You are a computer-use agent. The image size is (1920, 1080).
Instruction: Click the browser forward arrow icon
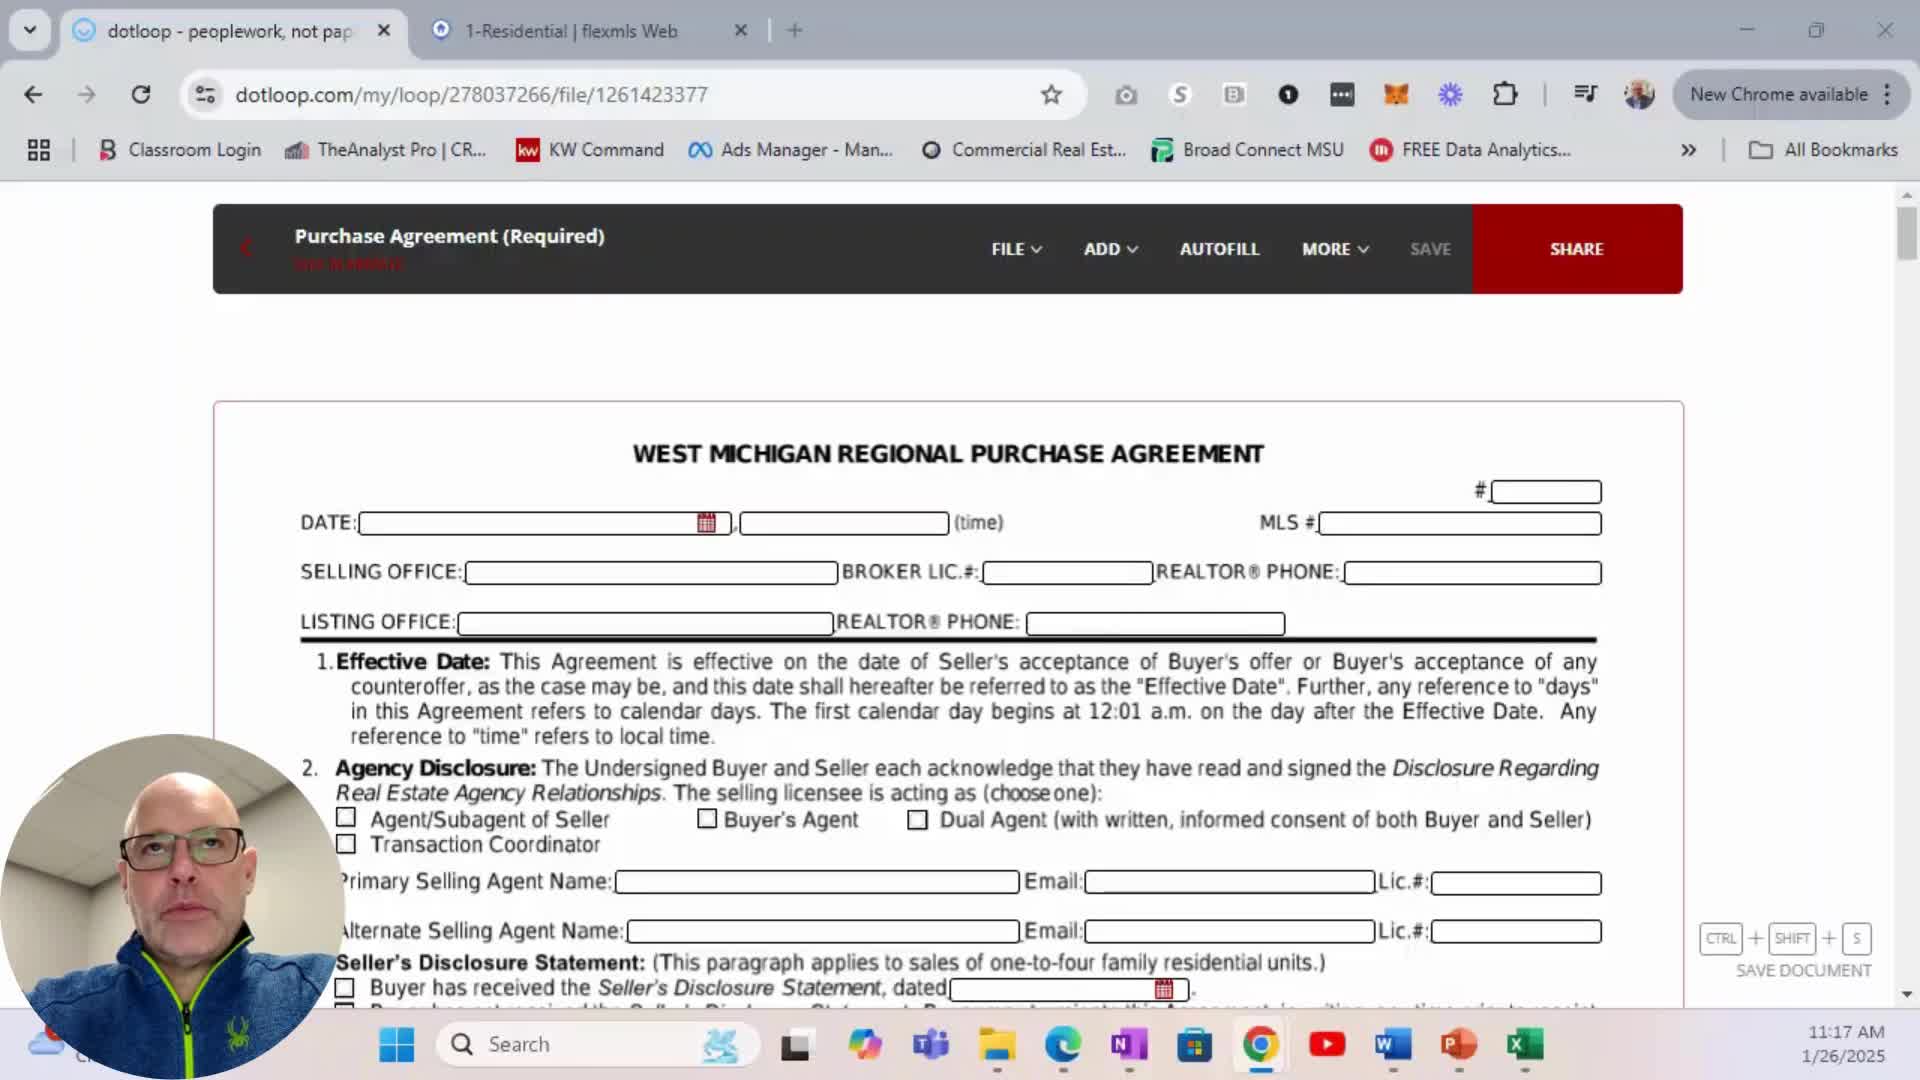(x=87, y=94)
